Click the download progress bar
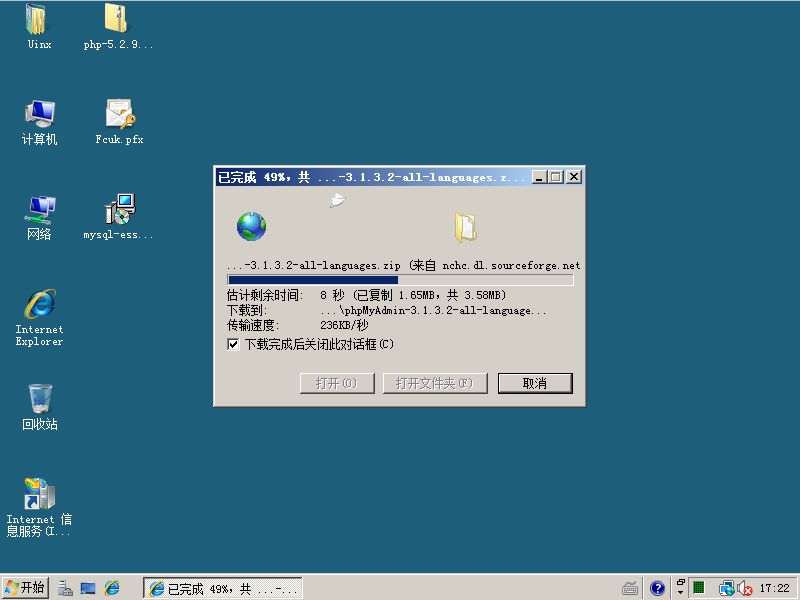The width and height of the screenshot is (800, 600). [400, 280]
